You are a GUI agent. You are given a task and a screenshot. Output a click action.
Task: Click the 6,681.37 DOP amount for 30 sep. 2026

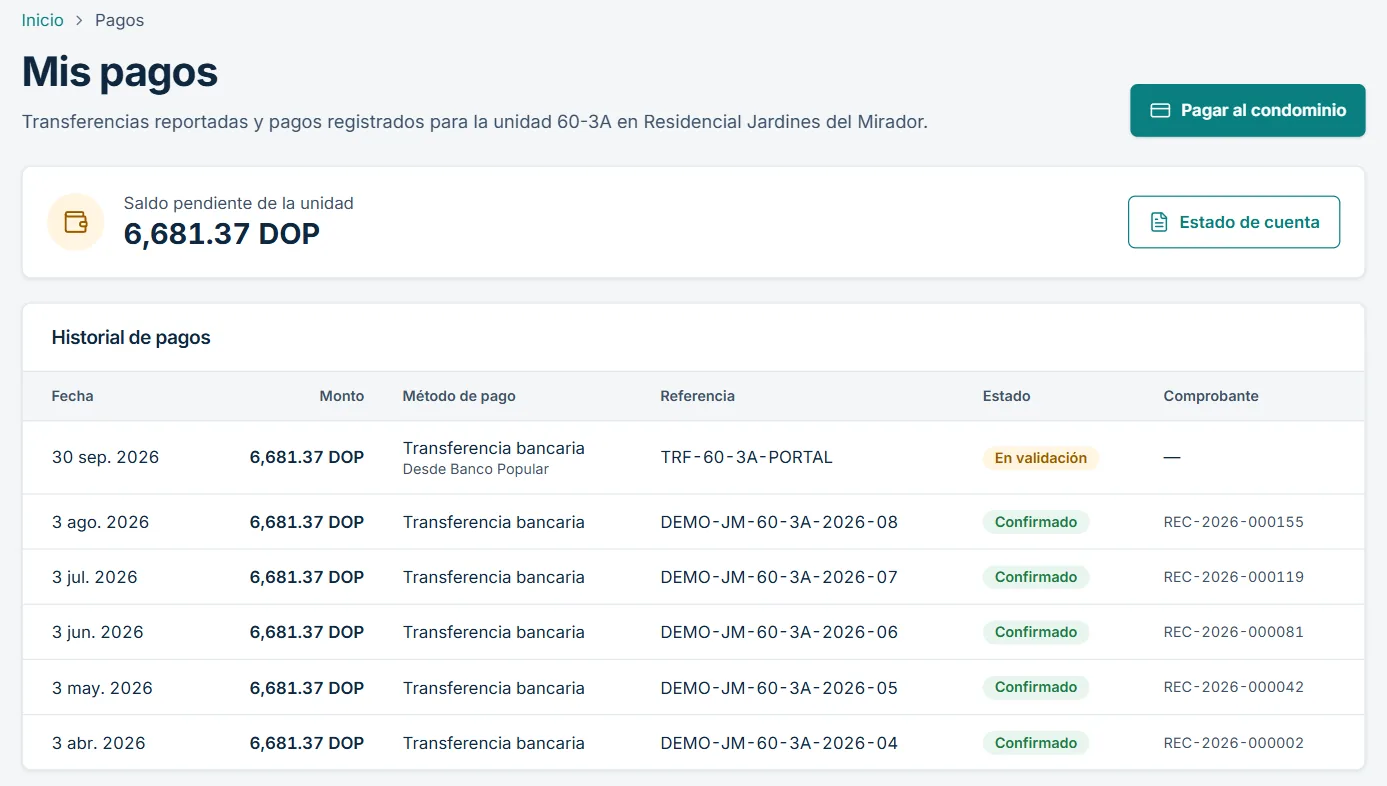point(307,457)
